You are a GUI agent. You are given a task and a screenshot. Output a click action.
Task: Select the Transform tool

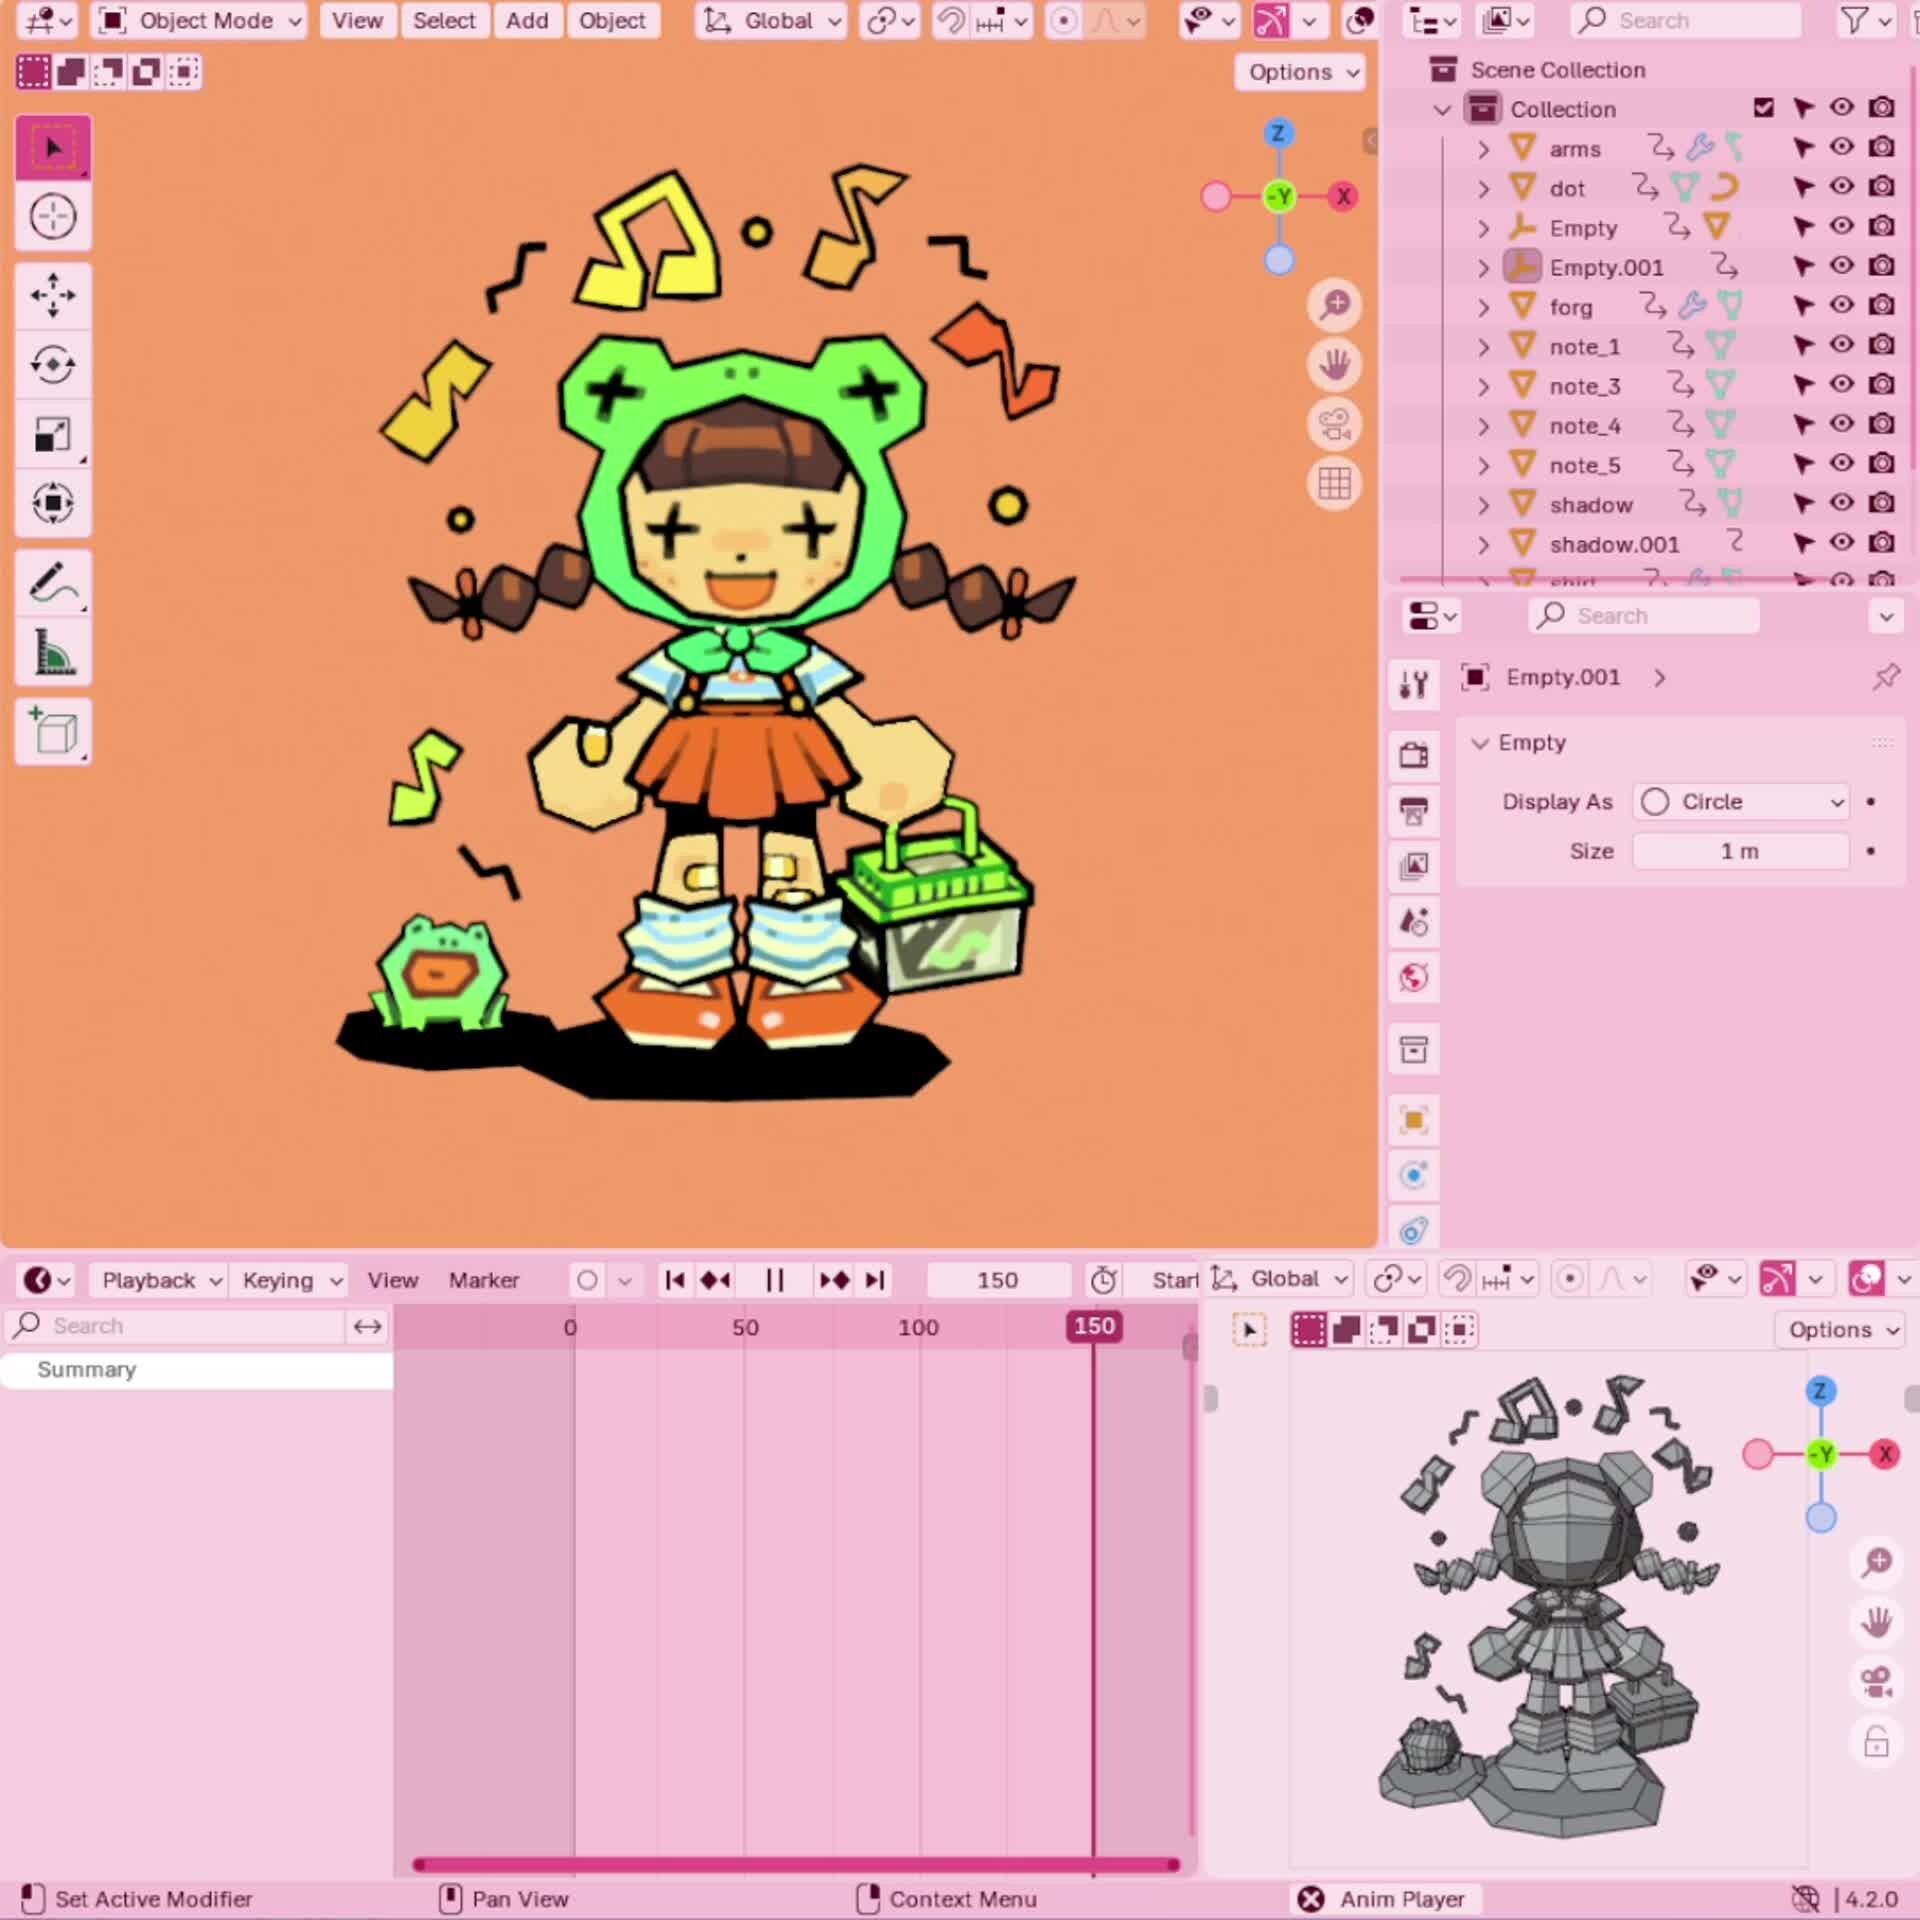click(53, 503)
